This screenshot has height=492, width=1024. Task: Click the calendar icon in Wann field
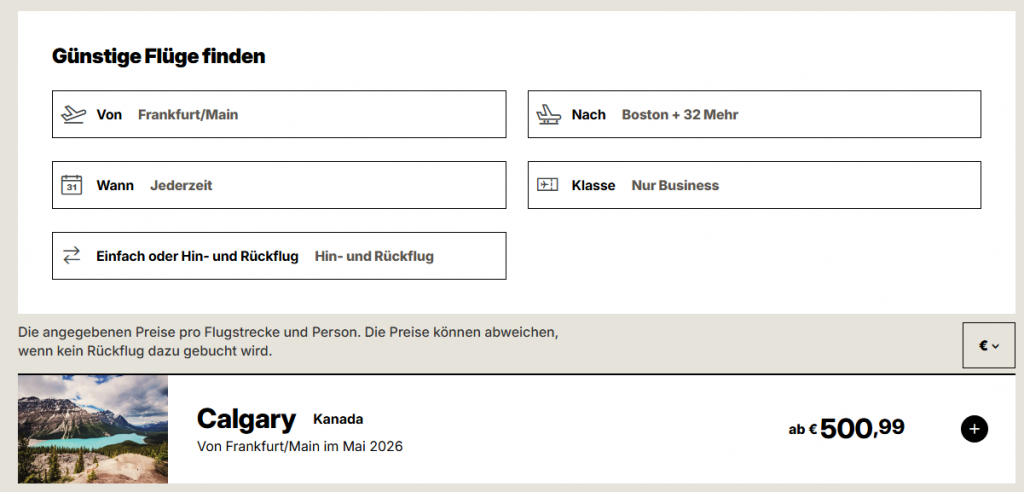pyautogui.click(x=72, y=185)
